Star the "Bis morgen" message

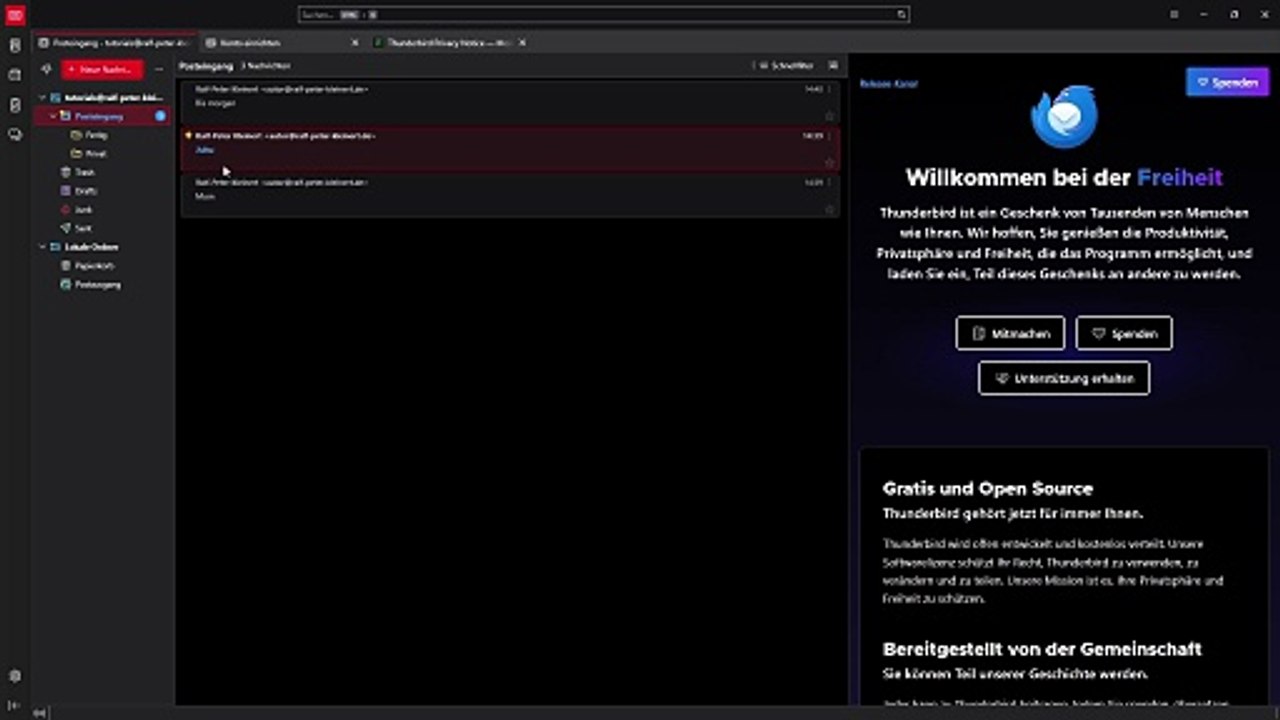[829, 116]
